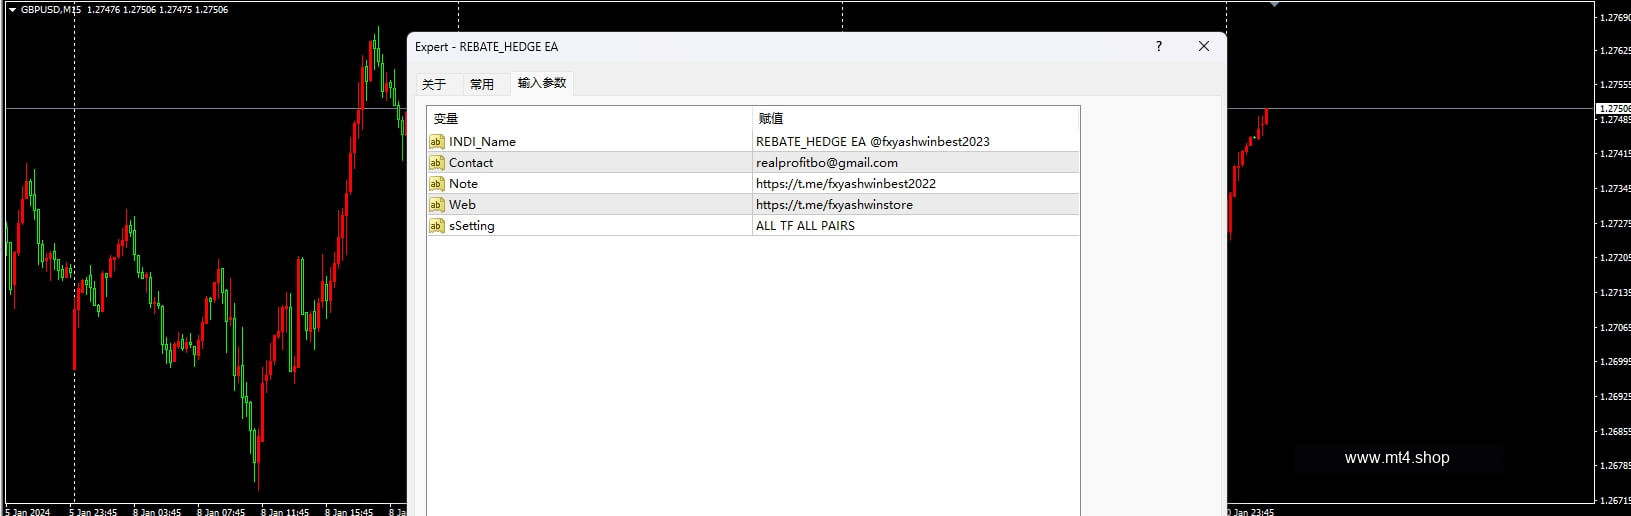Screen dimensions: 1631x516
Task: Select the 输入参数 tab
Action: [x=542, y=83]
